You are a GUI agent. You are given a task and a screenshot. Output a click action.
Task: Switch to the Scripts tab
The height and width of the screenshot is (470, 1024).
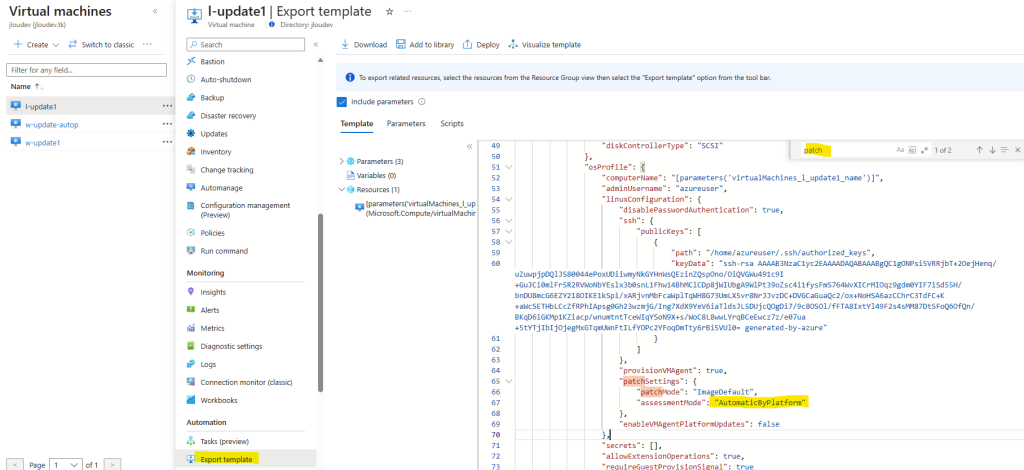coord(452,123)
